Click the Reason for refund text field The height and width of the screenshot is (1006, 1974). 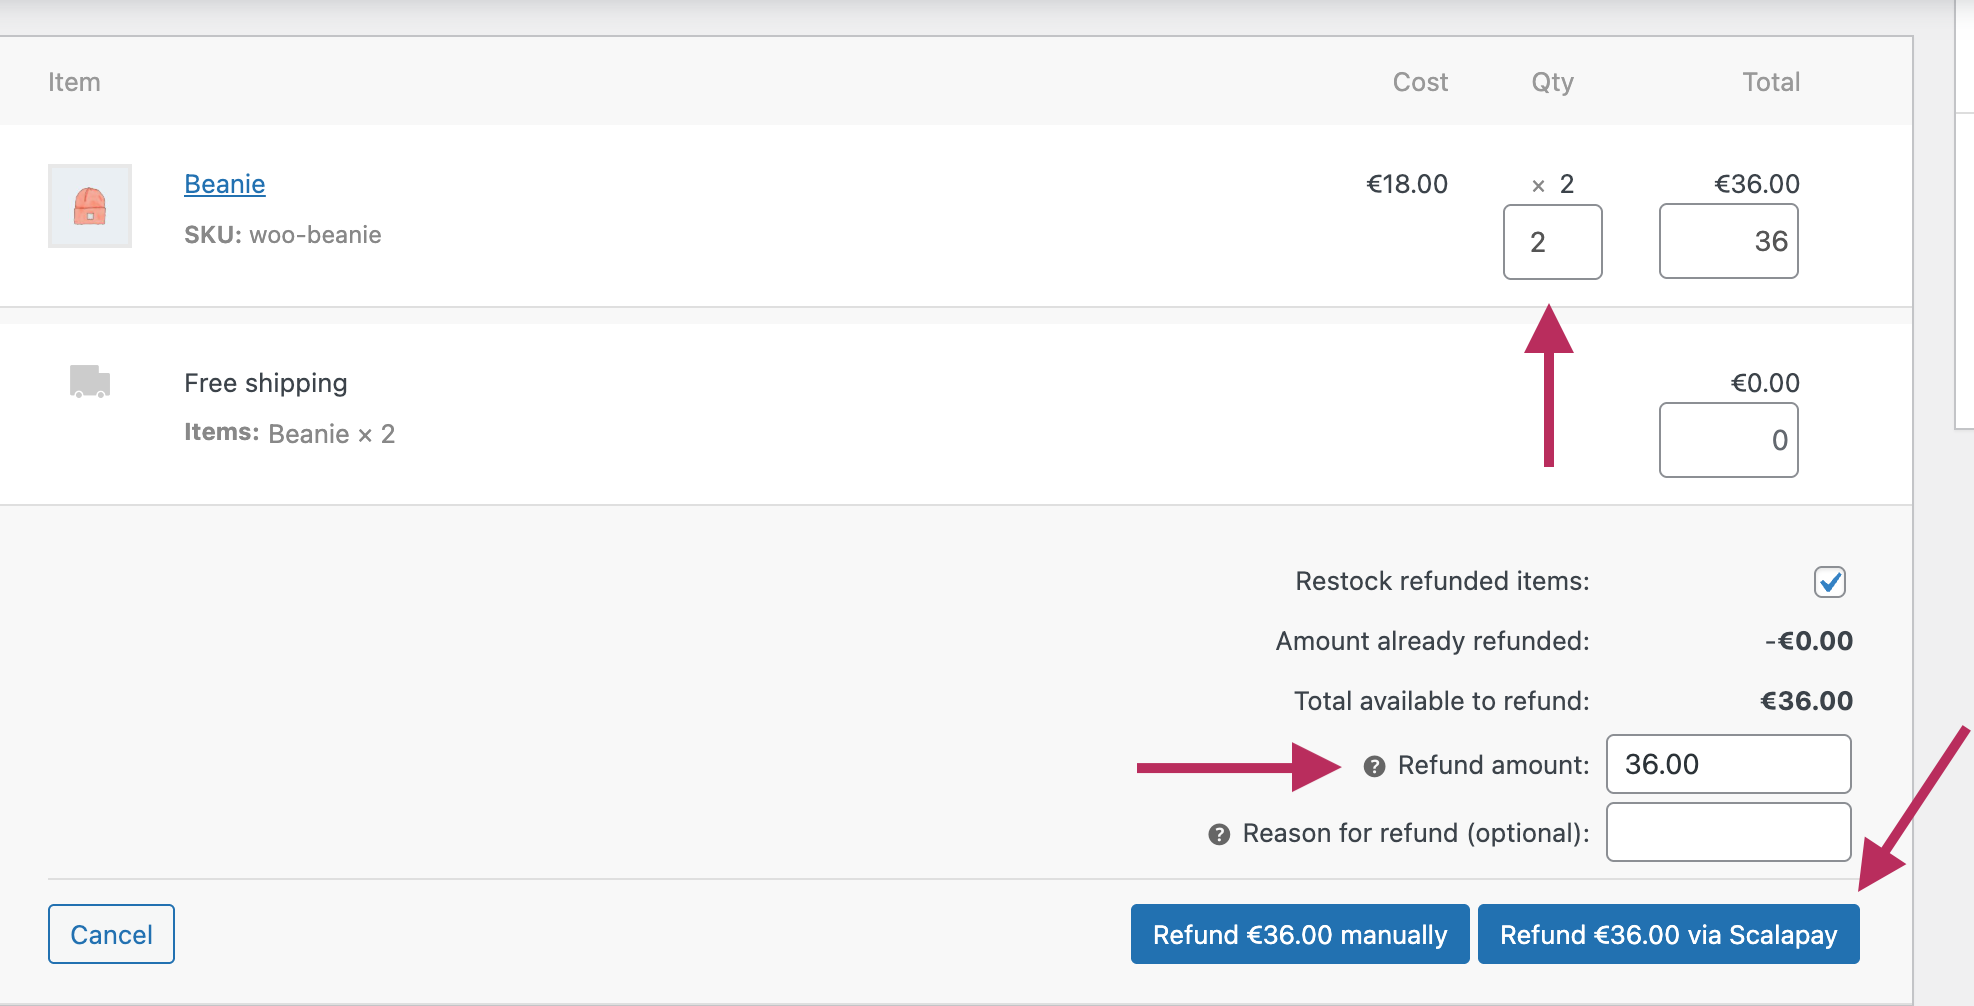tap(1728, 832)
